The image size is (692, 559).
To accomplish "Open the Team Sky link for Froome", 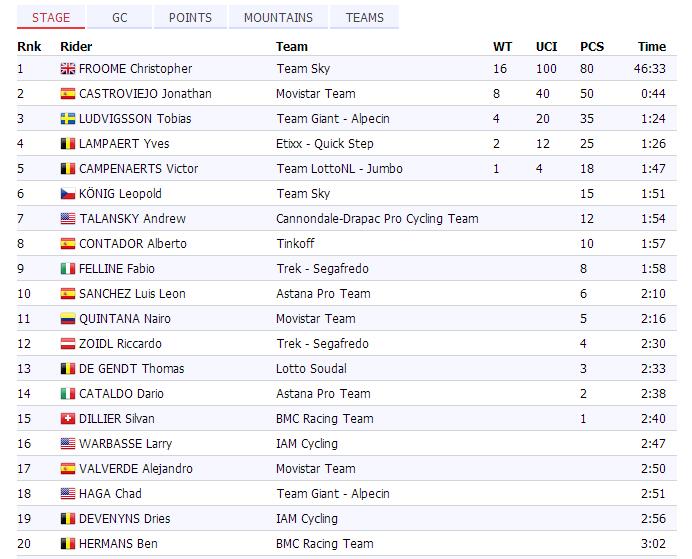I will coord(302,69).
